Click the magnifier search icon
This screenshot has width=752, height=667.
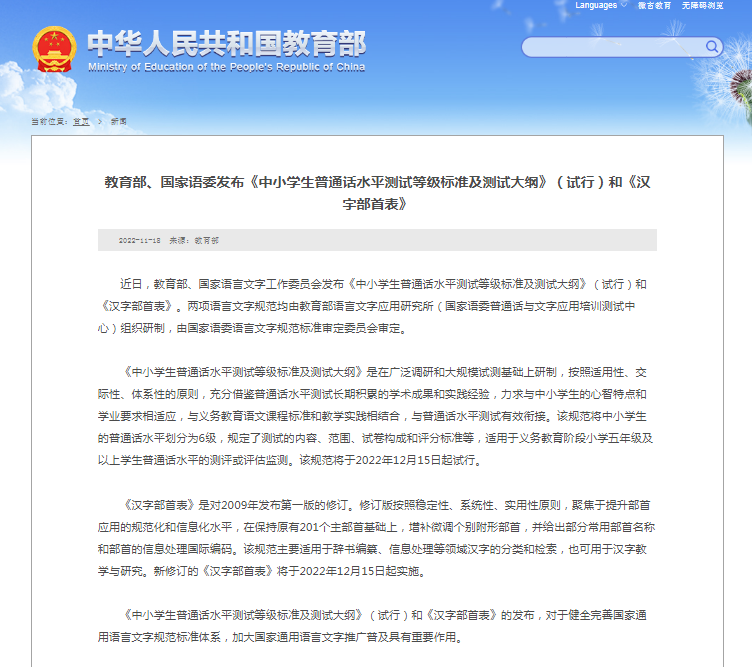pos(712,47)
